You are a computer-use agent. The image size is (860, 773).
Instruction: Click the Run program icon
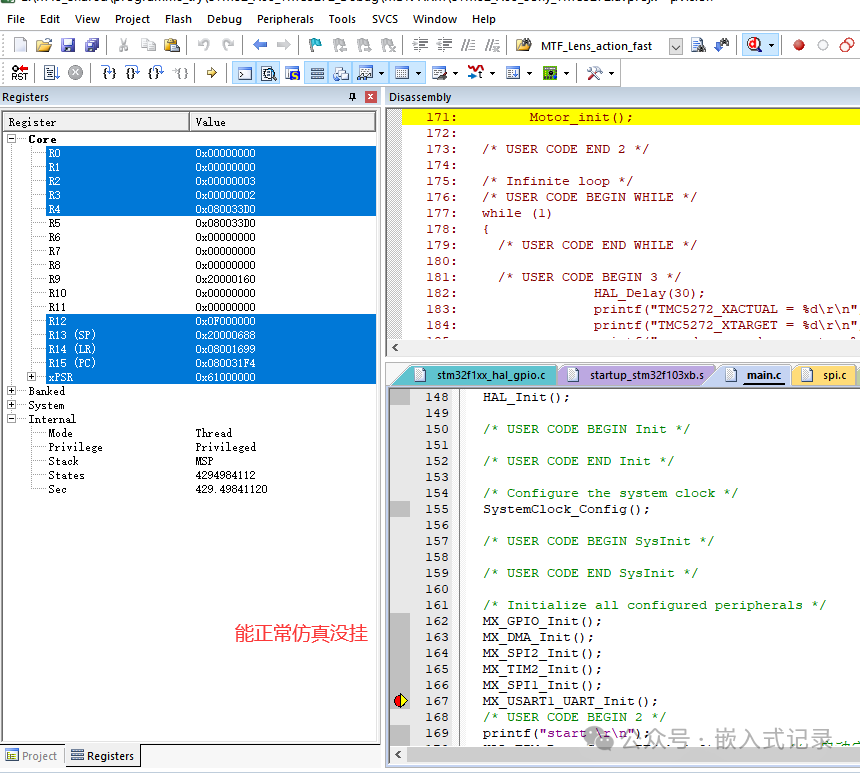pyautogui.click(x=52, y=72)
